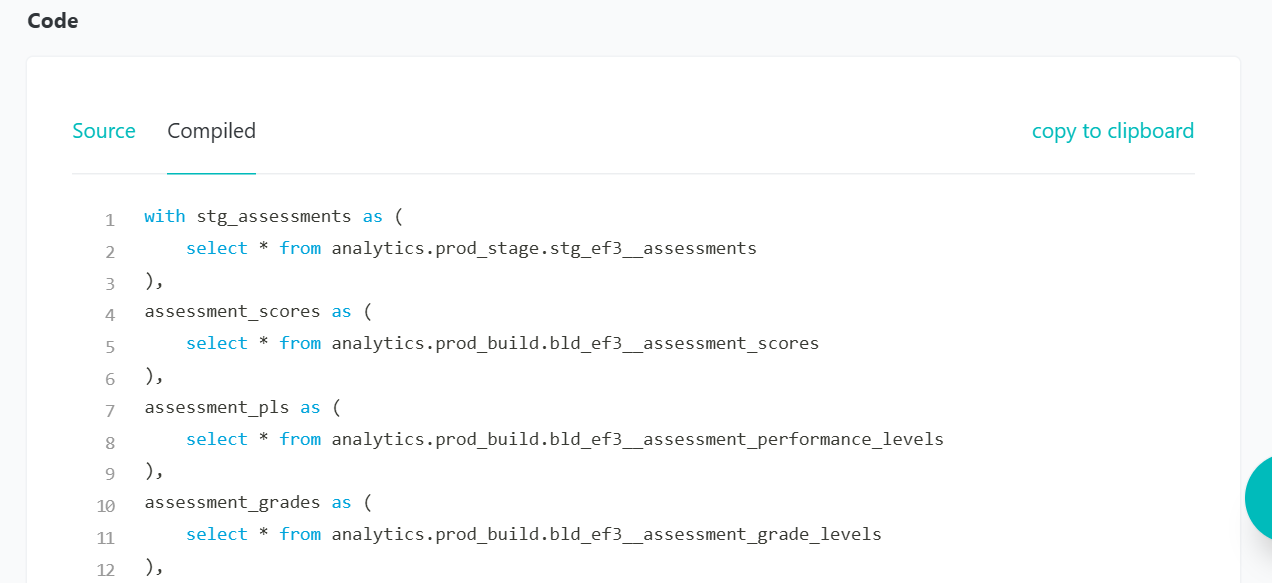
Task: Click line number 1 in the gutter
Action: point(110,218)
